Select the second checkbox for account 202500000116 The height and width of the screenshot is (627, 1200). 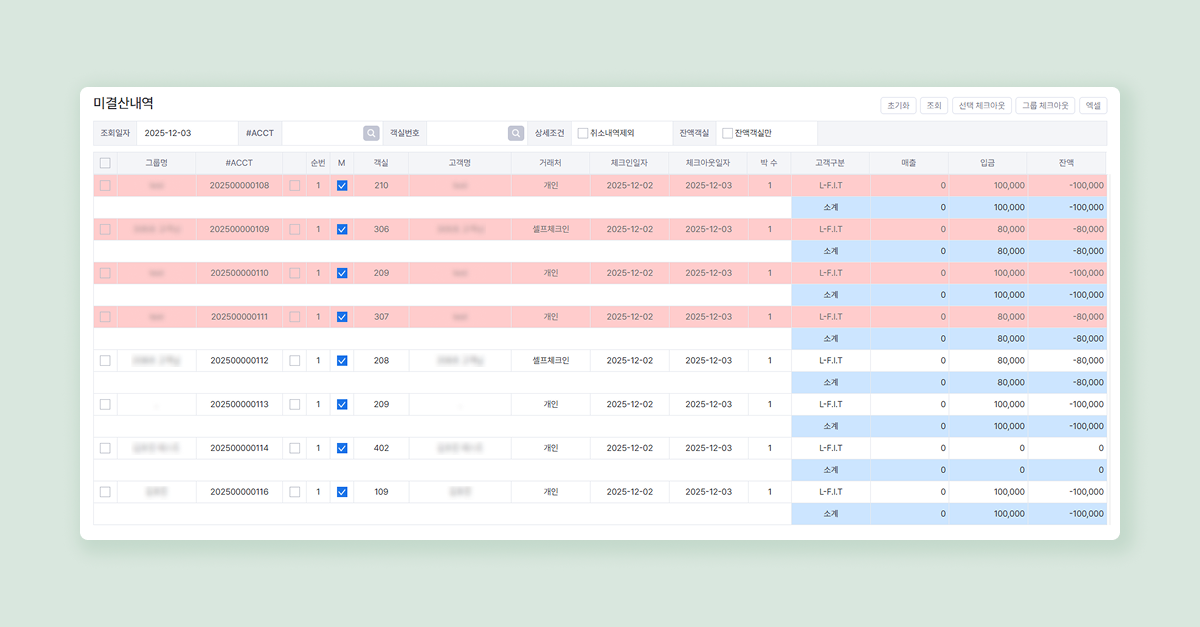(x=294, y=492)
